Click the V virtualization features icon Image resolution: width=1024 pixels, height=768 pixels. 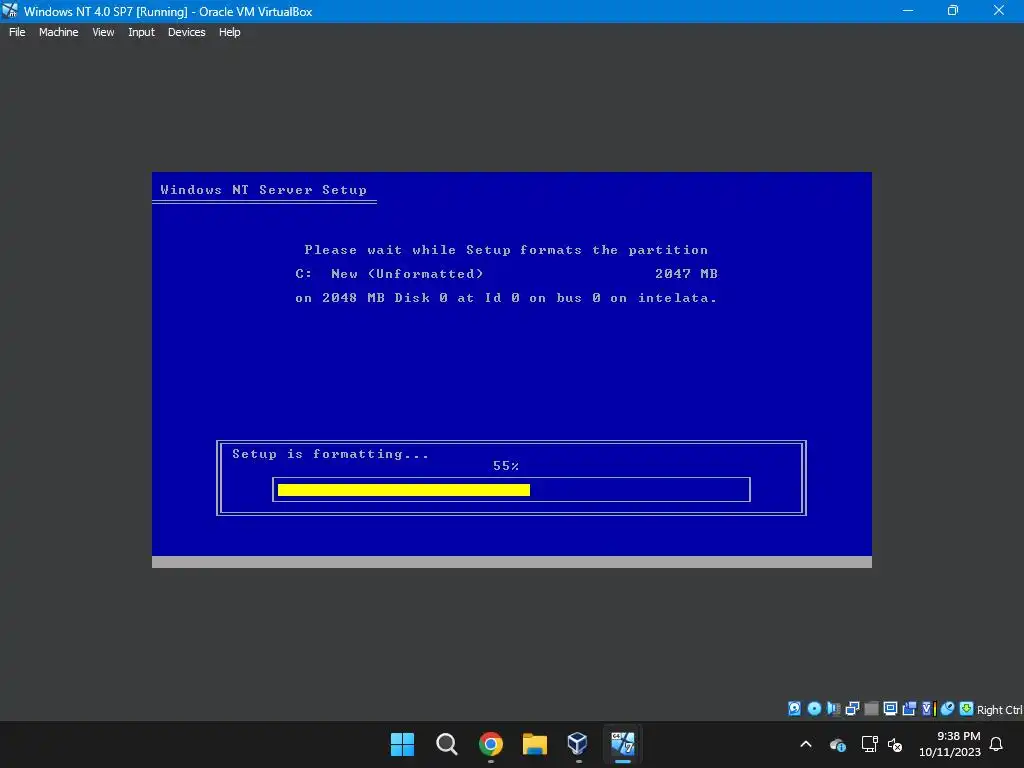point(928,709)
